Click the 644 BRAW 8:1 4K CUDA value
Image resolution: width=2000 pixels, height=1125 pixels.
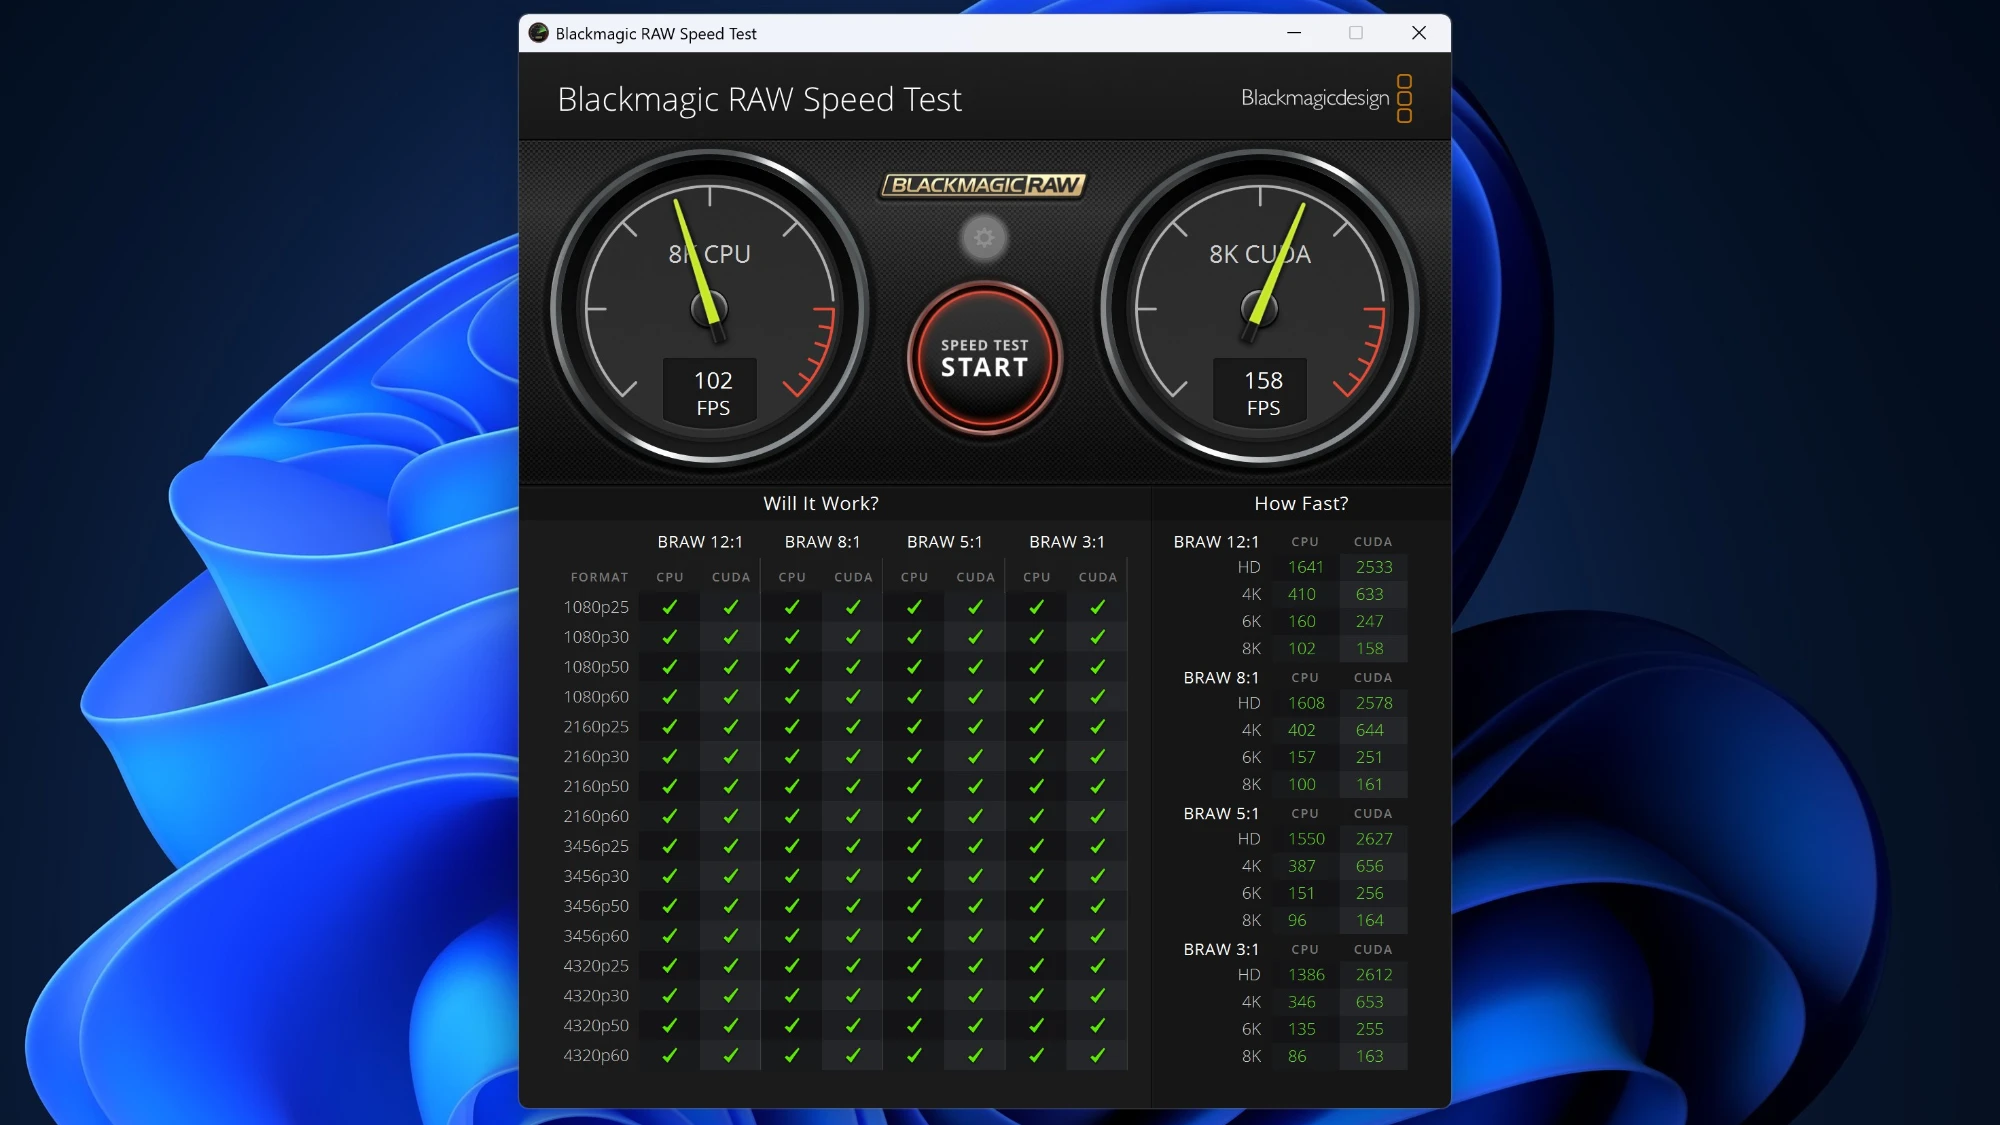(1369, 730)
